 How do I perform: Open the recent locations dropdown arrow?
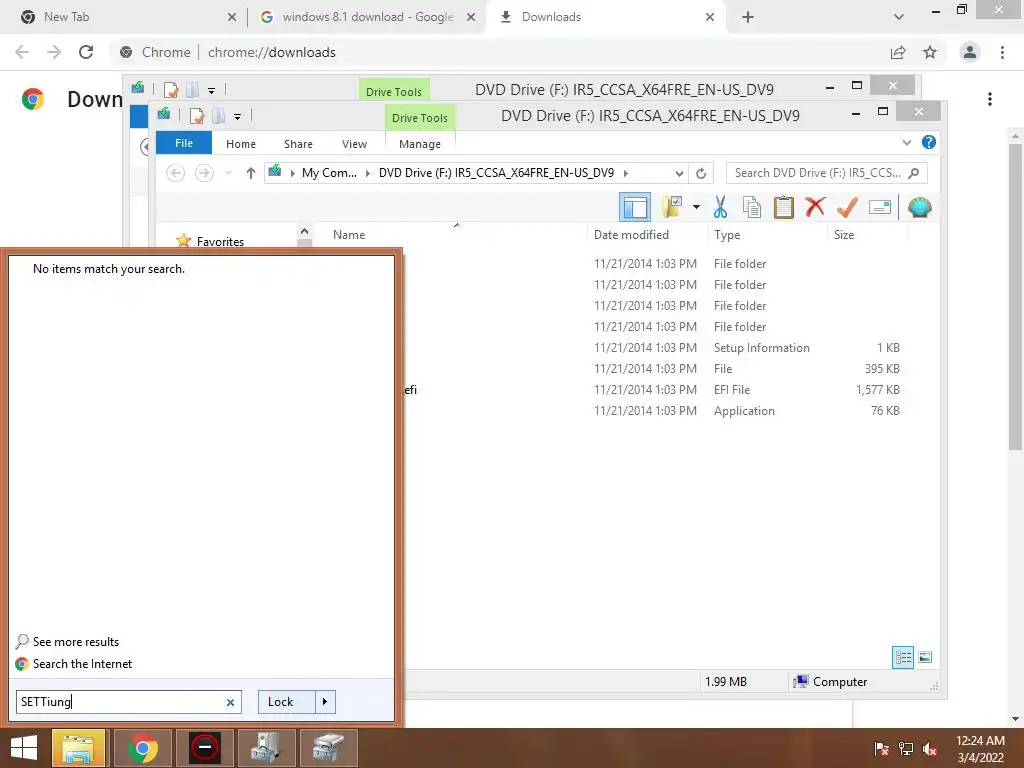click(x=228, y=173)
